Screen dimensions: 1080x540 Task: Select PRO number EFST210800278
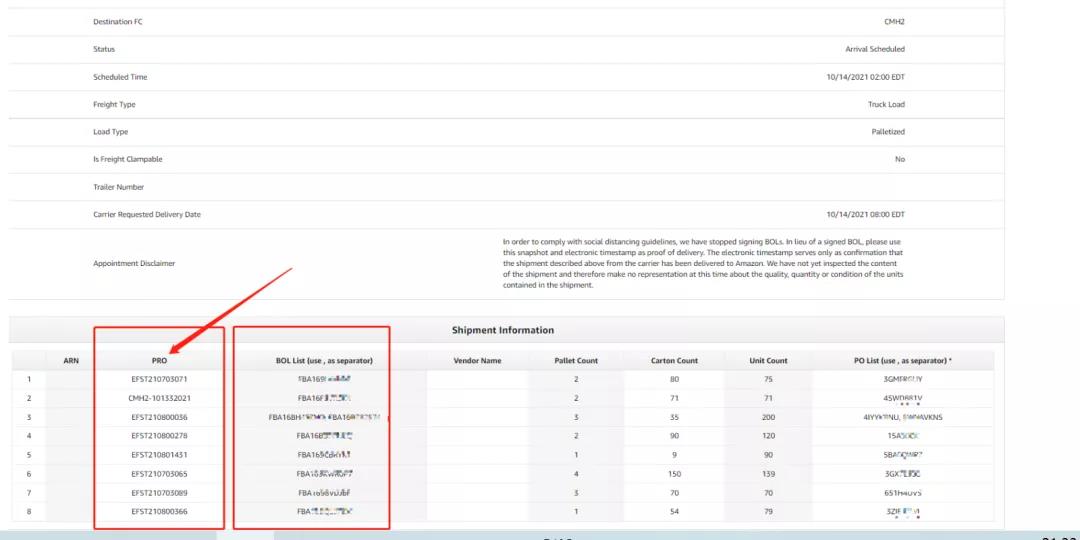159,436
